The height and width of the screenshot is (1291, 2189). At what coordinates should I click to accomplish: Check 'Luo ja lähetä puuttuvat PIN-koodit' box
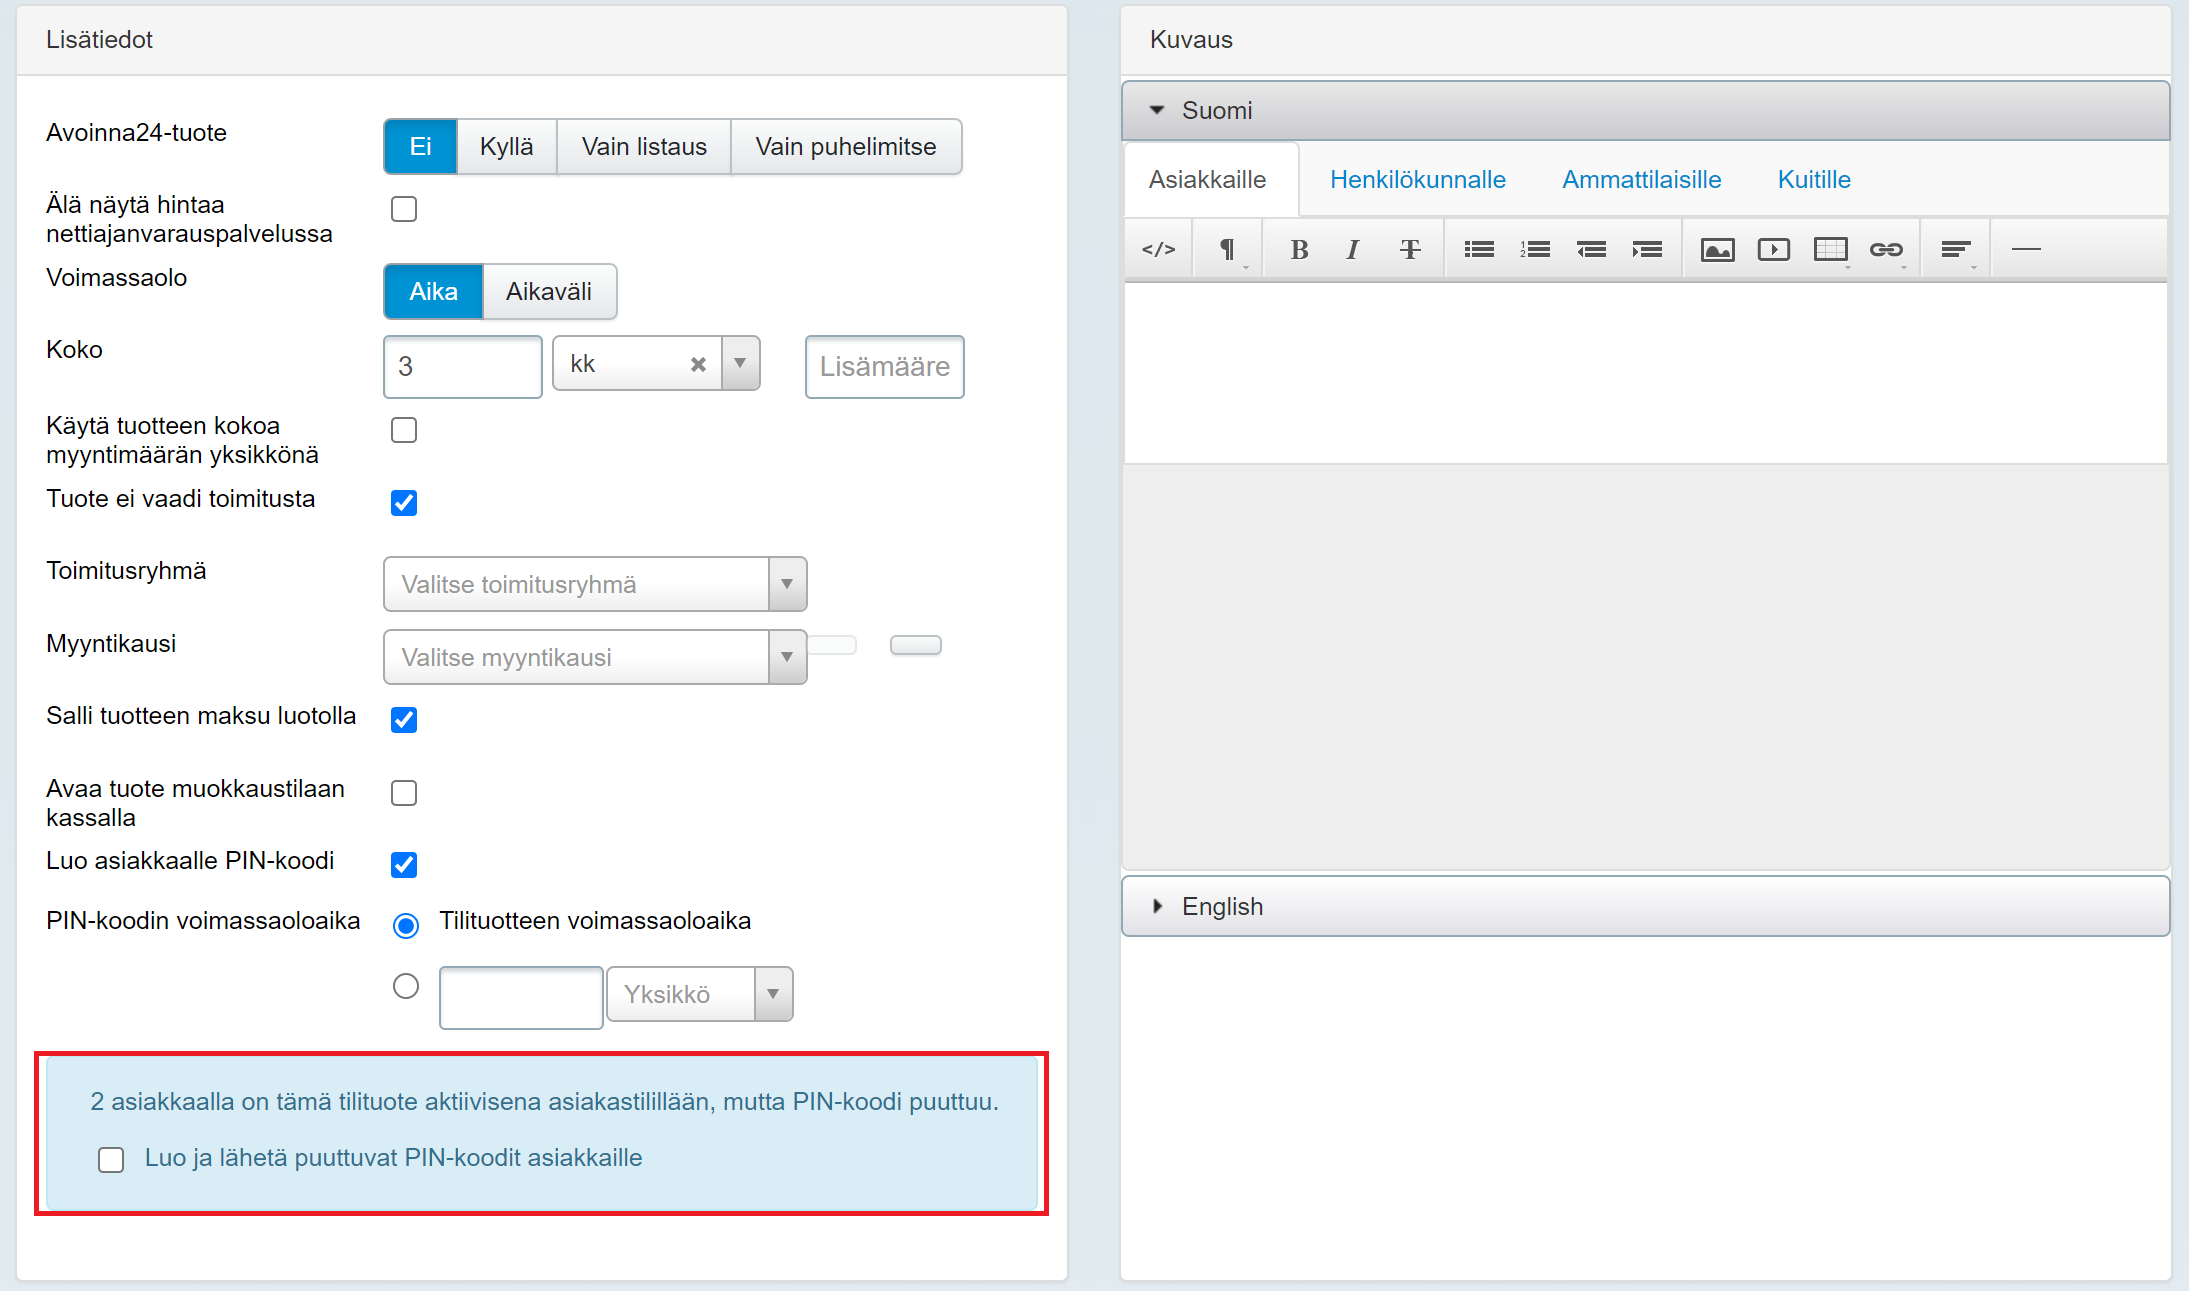[111, 1159]
